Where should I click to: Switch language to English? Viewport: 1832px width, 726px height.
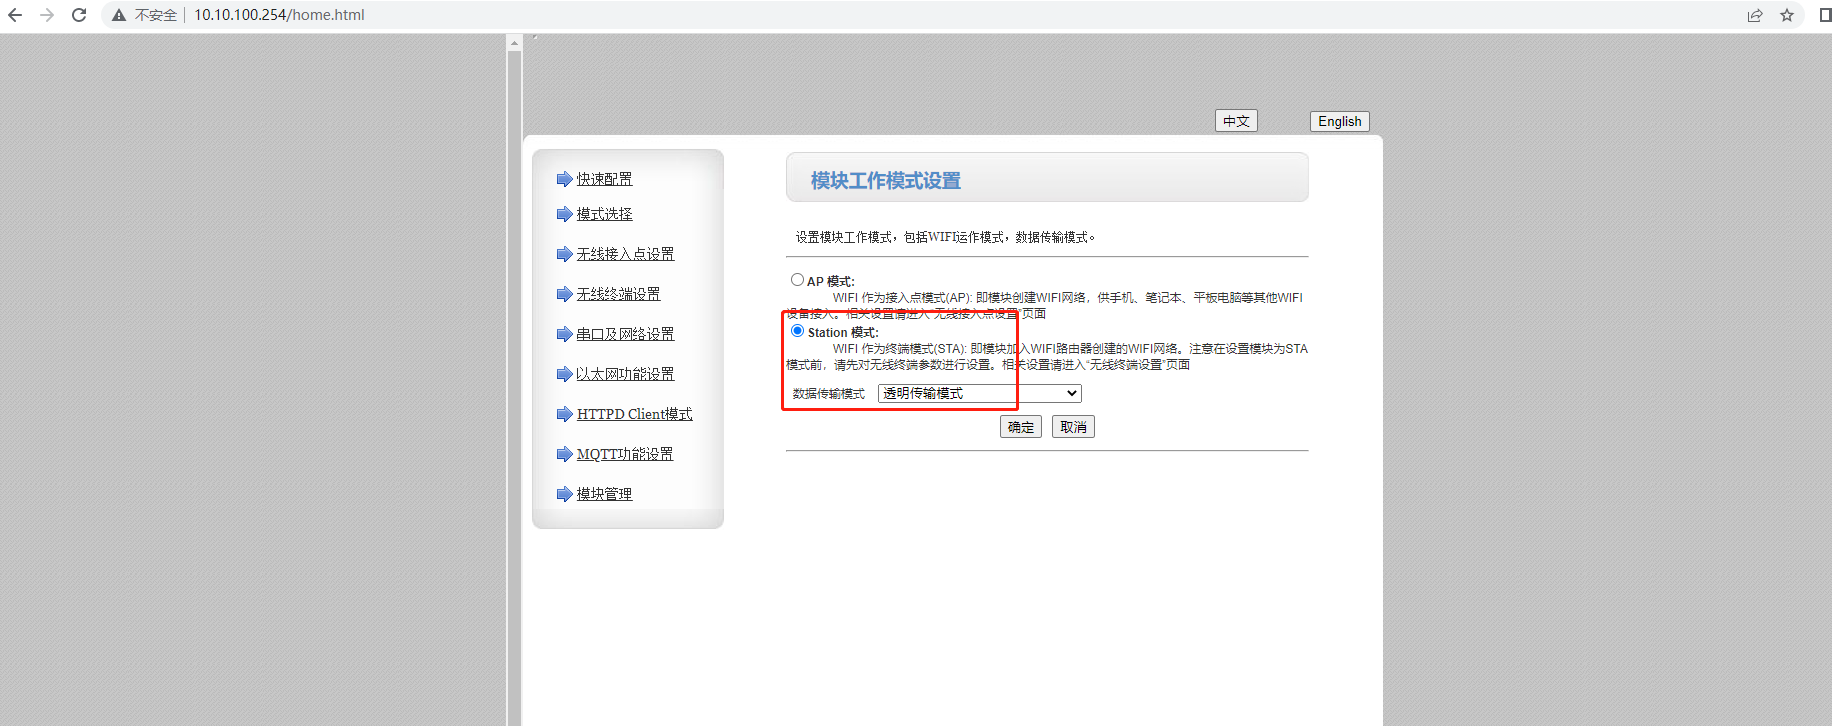(1339, 121)
